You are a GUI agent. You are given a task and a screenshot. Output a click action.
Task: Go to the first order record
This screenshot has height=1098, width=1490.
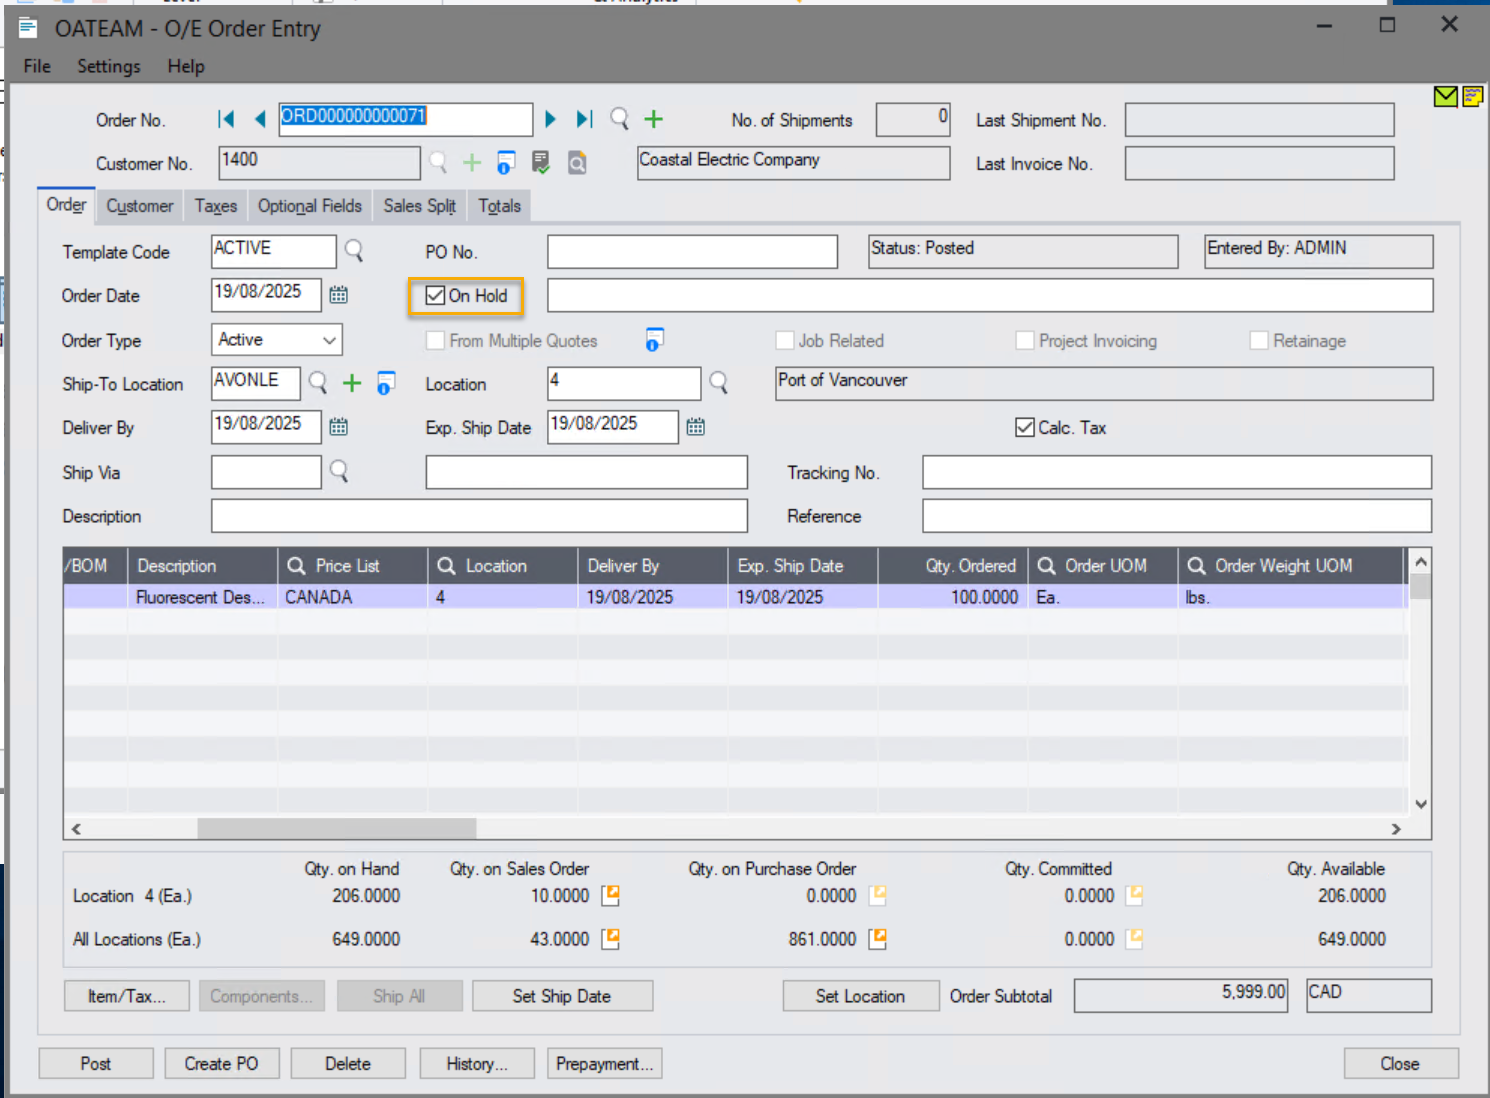click(x=226, y=120)
